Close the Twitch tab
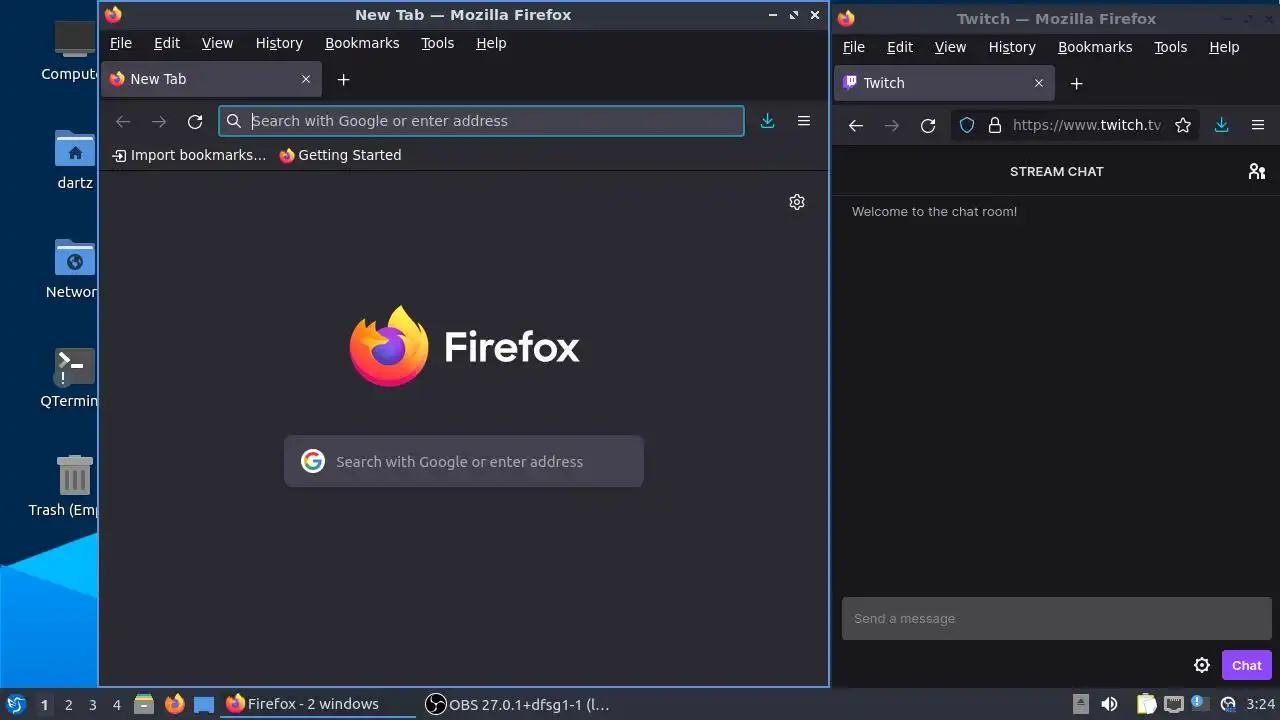The height and width of the screenshot is (720, 1280). point(1039,83)
